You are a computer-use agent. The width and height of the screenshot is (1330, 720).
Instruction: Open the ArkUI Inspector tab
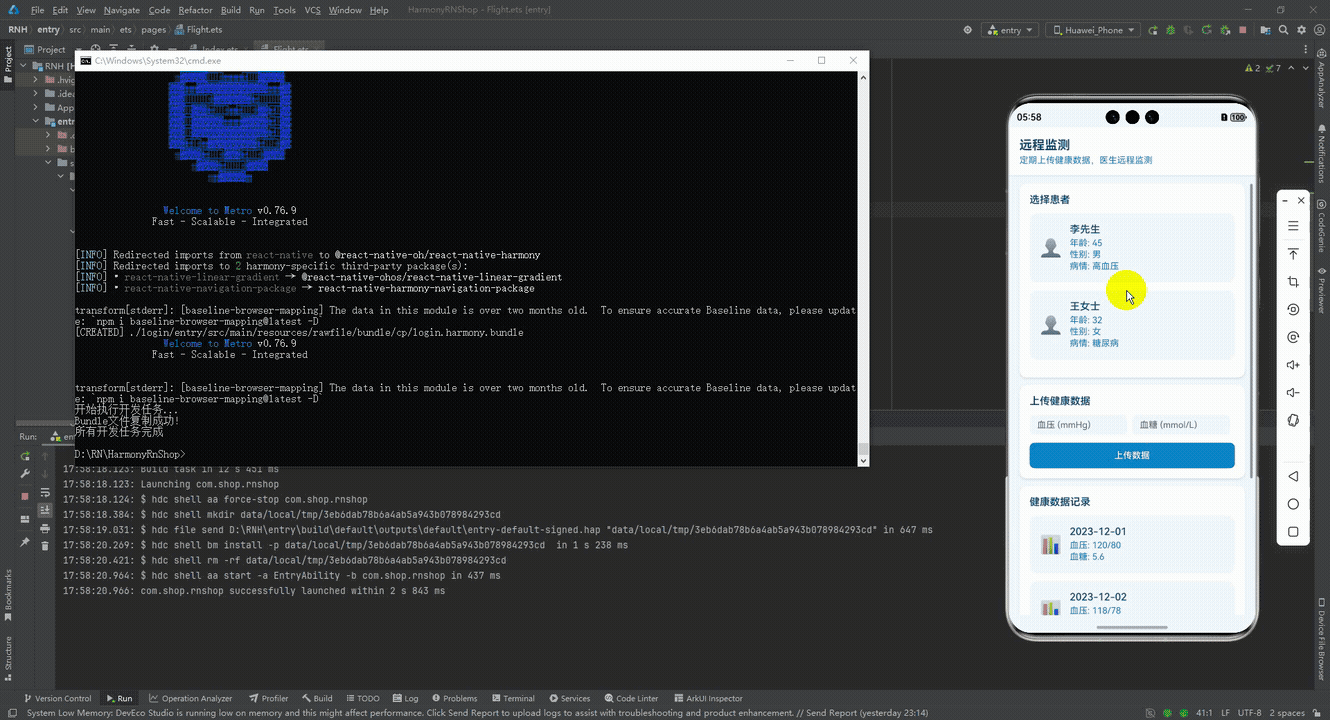click(x=708, y=698)
